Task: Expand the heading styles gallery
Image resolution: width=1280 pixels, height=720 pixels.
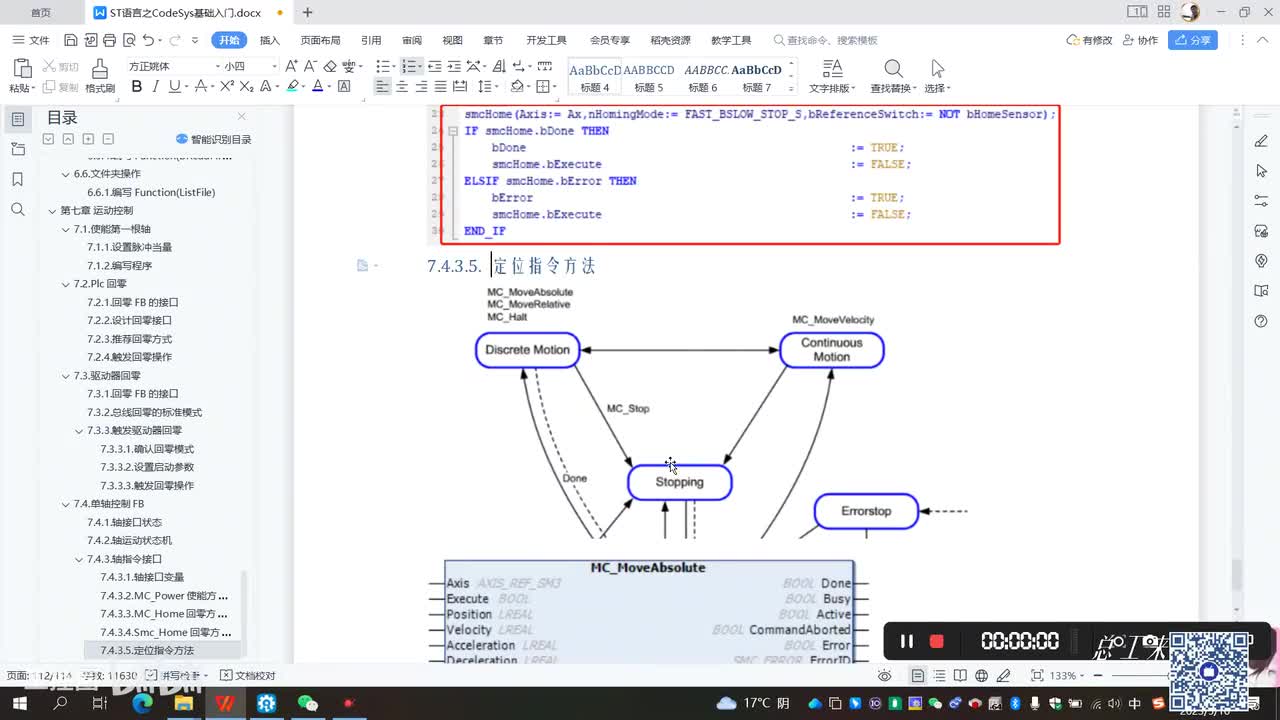Action: coord(792,89)
